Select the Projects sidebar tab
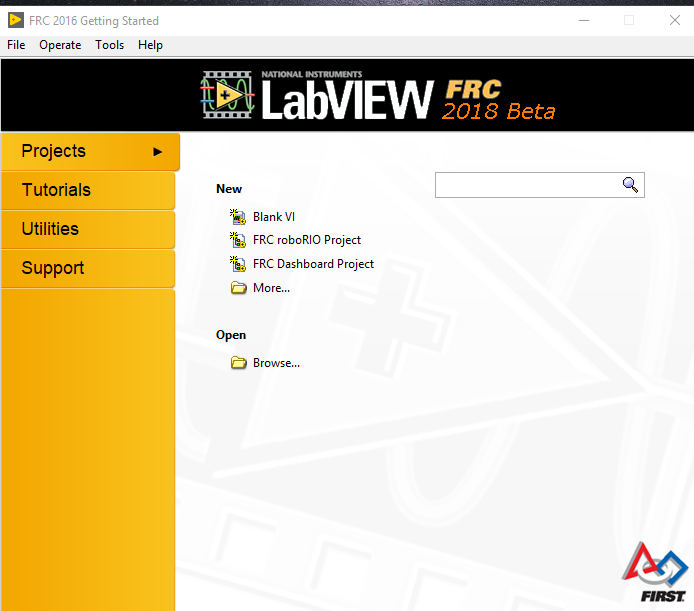 click(90, 151)
